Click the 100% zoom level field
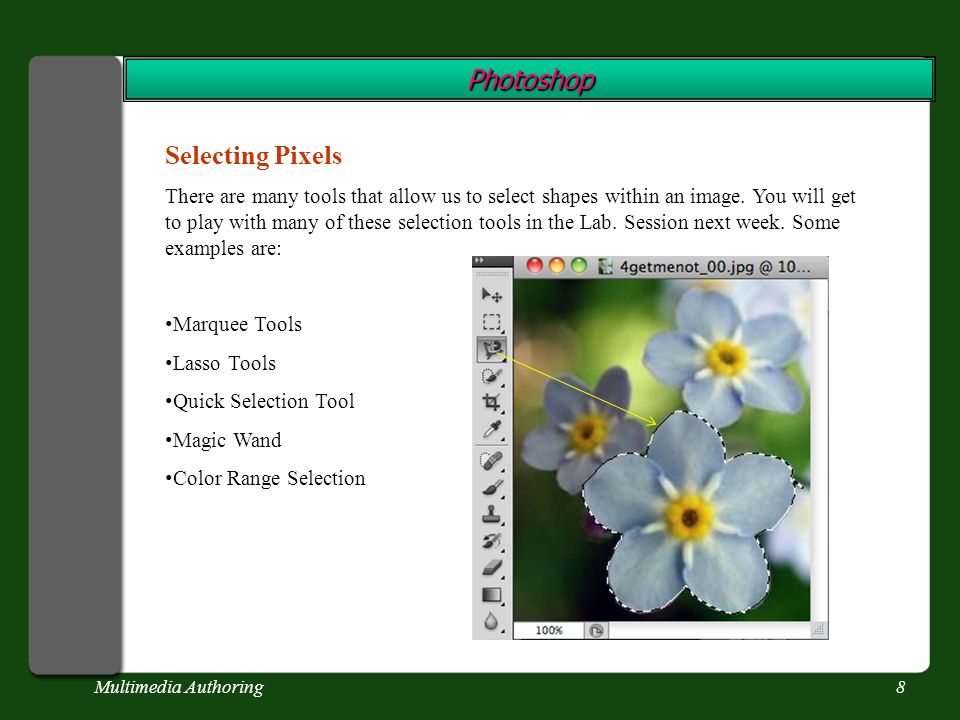Screen dimensions: 960x720 click(549, 630)
